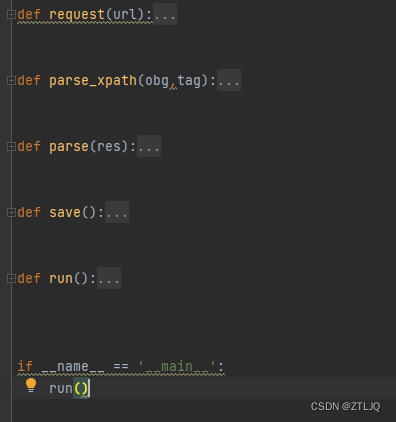Screen dimensions: 396x422
Task: Expand the folded parse_xpath function
Action: pos(11,80)
